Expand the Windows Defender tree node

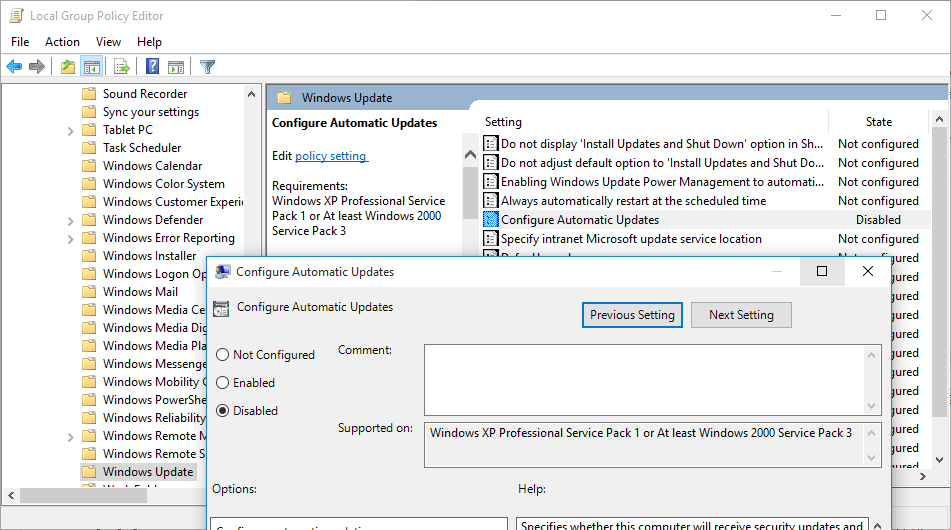click(70, 220)
